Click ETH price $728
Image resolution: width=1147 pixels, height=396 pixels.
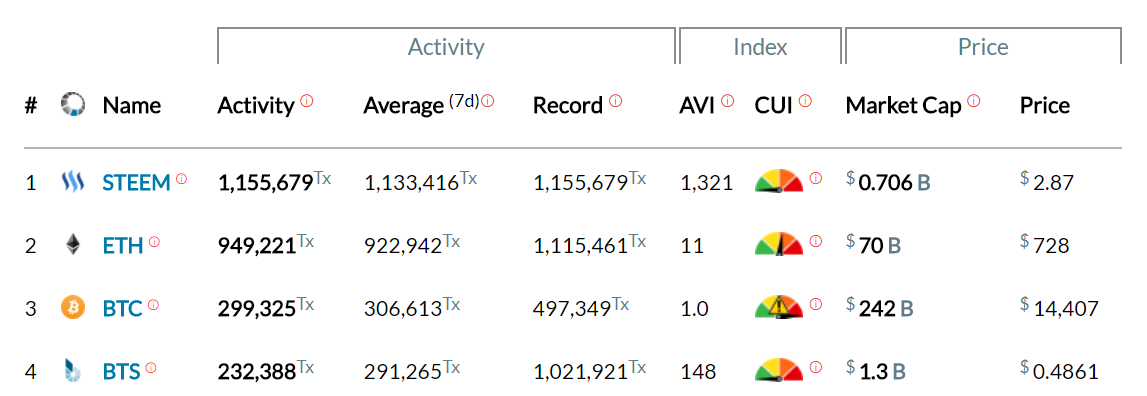click(x=1045, y=245)
